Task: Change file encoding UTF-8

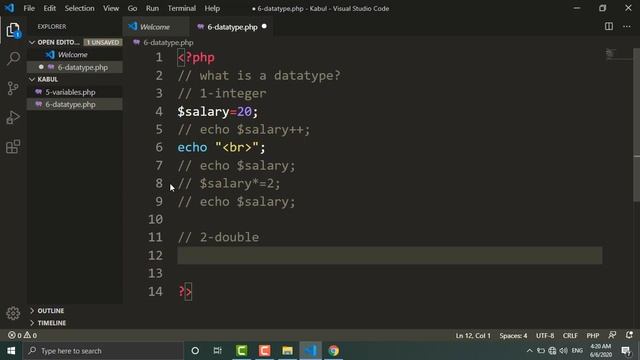Action: click(545, 336)
